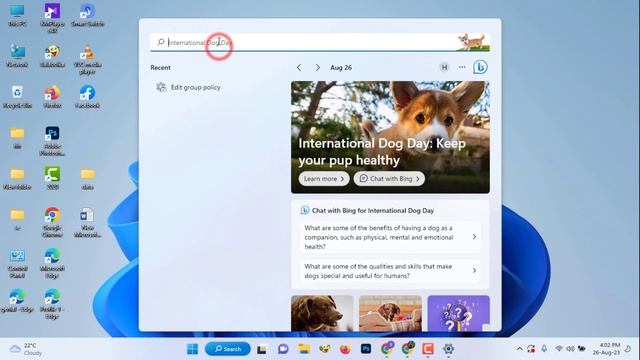Select the Facebook desktop shortcut
640x360 pixels.
[x=87, y=97]
